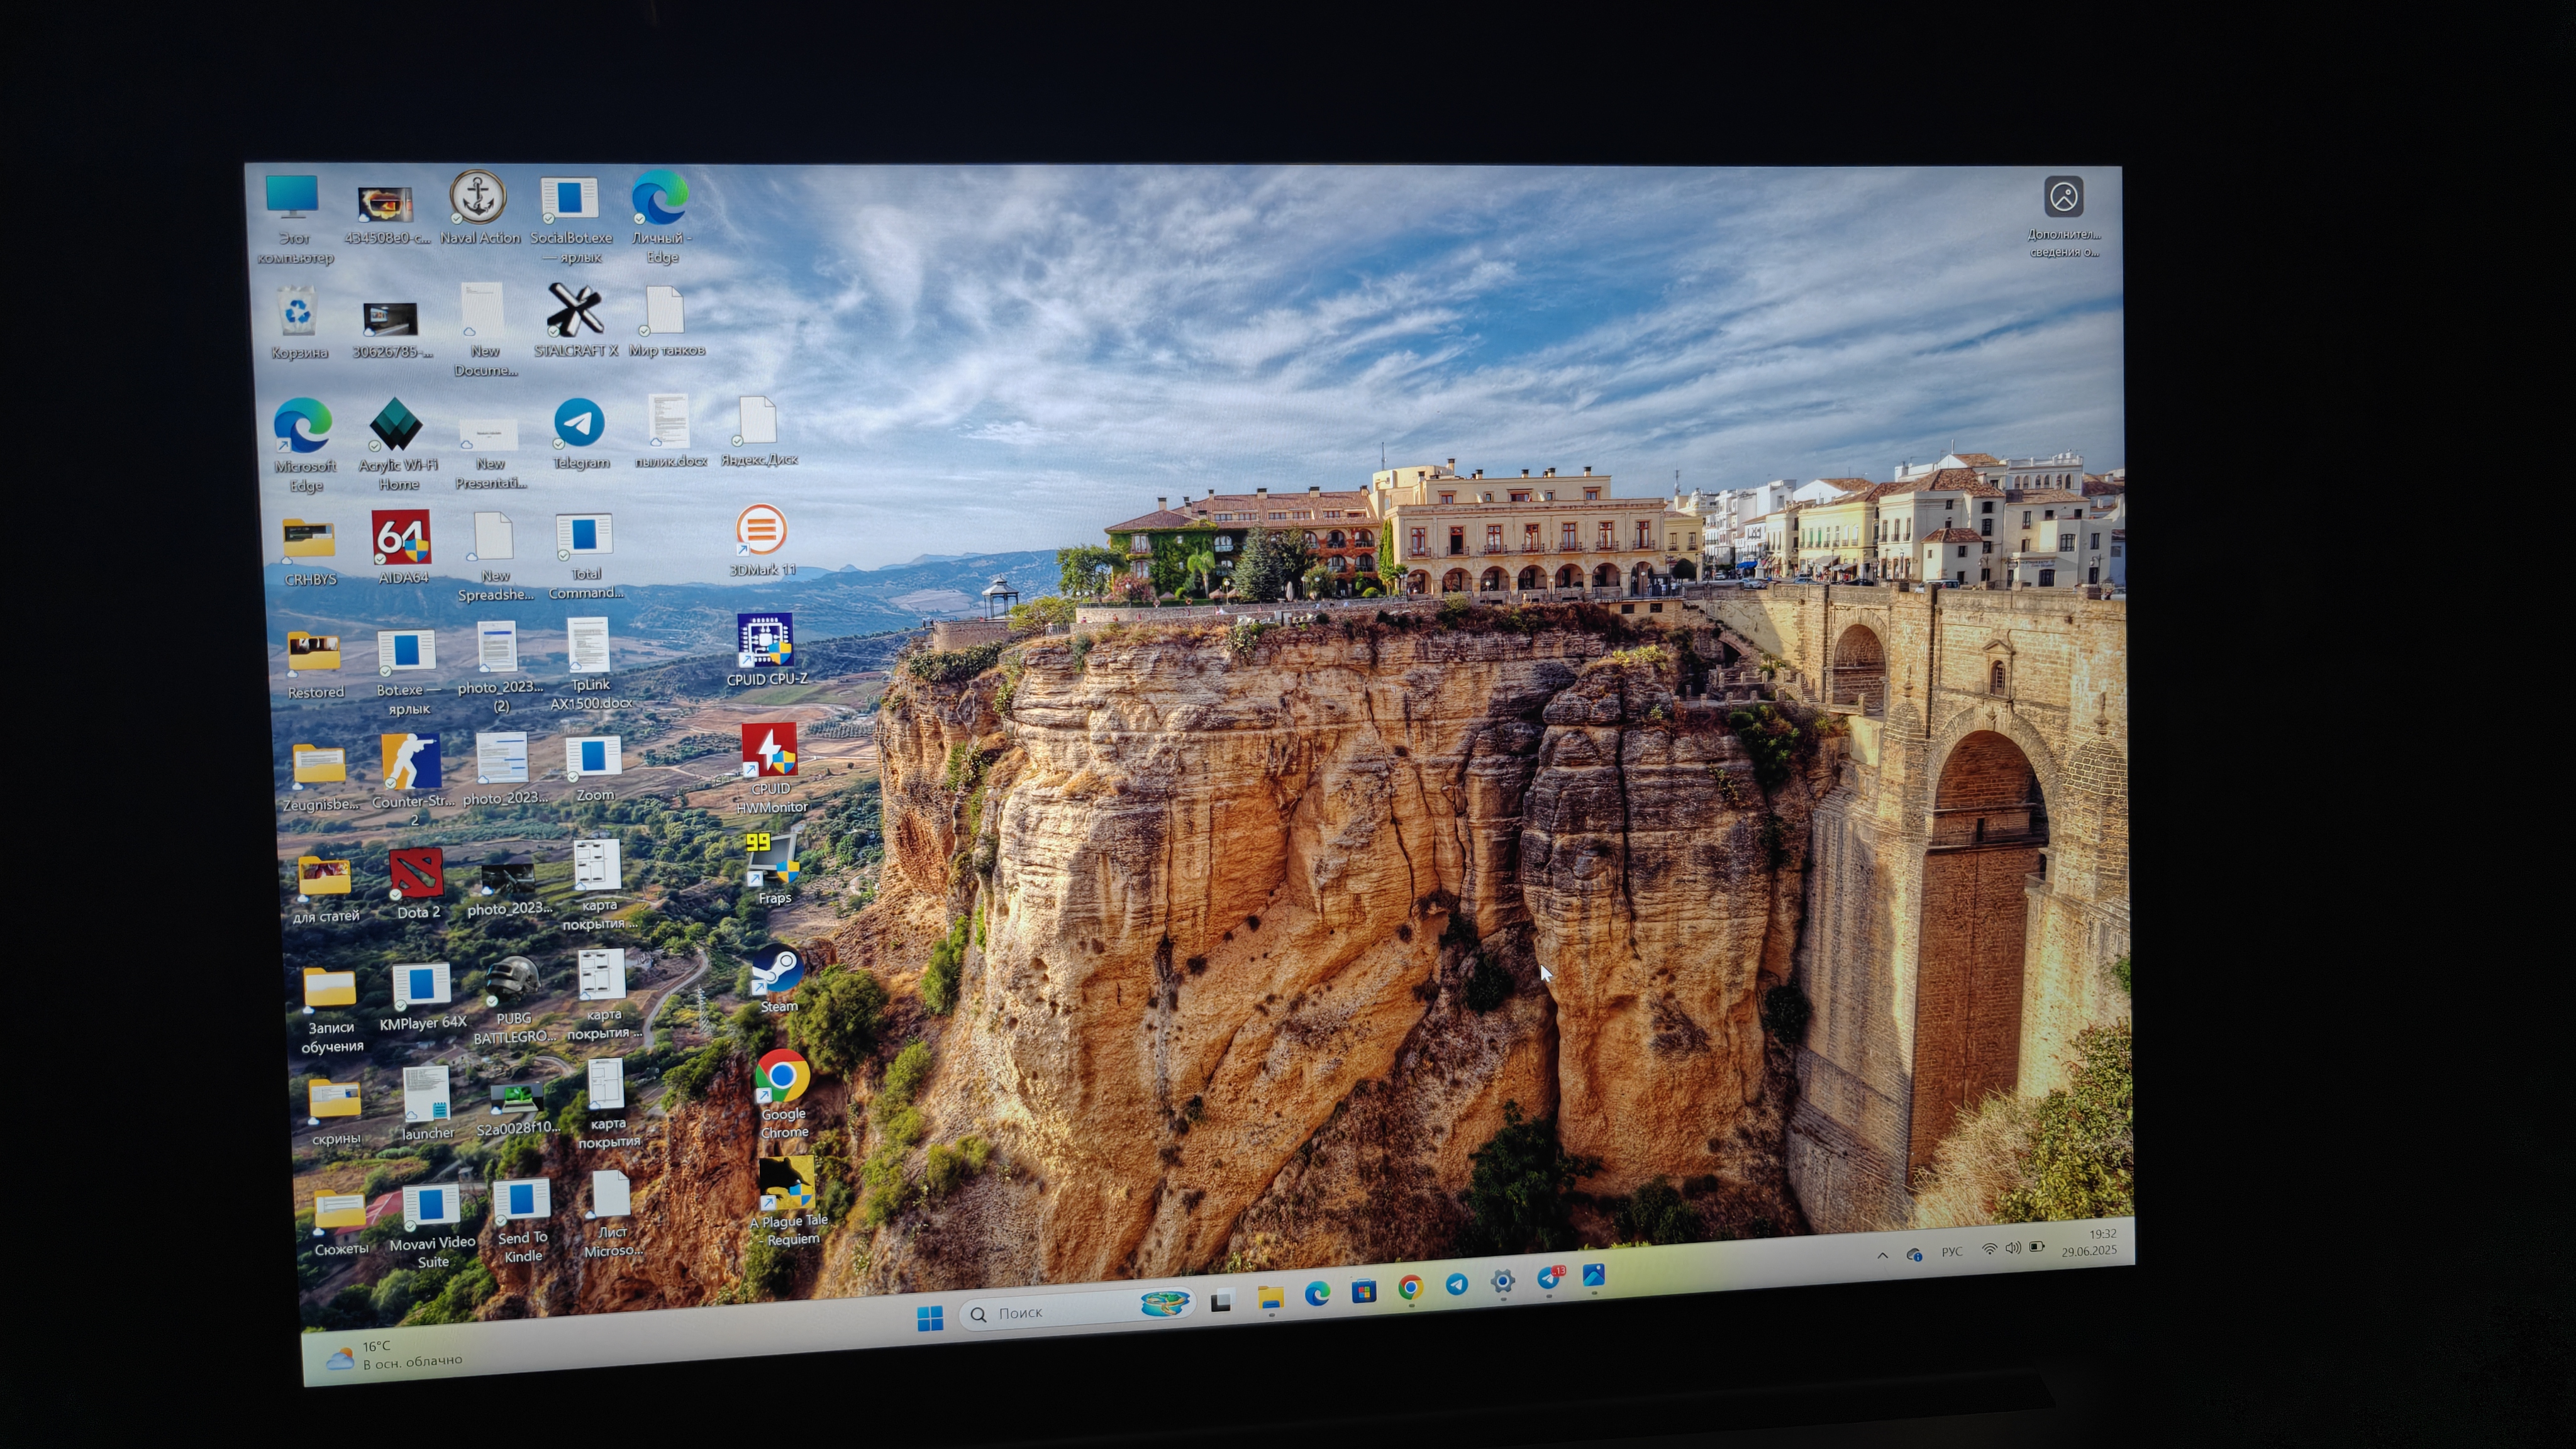Viewport: 2576px width, 1449px height.
Task: Launch Zoom from the desktop
Action: (x=594, y=770)
